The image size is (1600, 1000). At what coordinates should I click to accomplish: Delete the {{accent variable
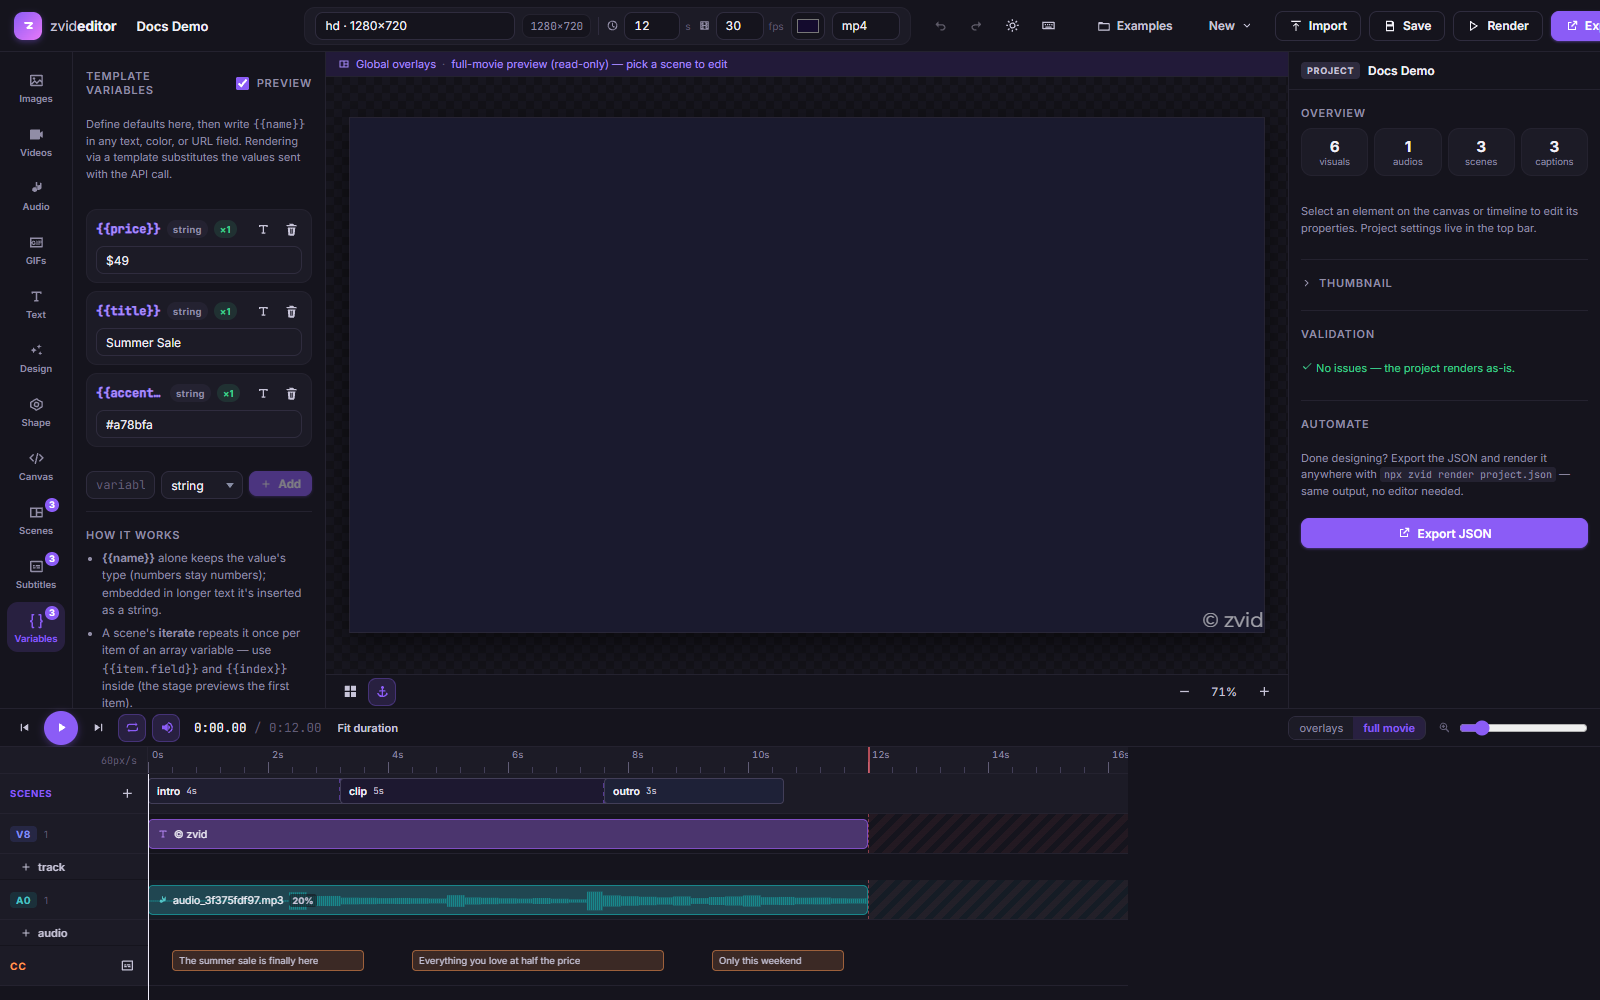[292, 394]
